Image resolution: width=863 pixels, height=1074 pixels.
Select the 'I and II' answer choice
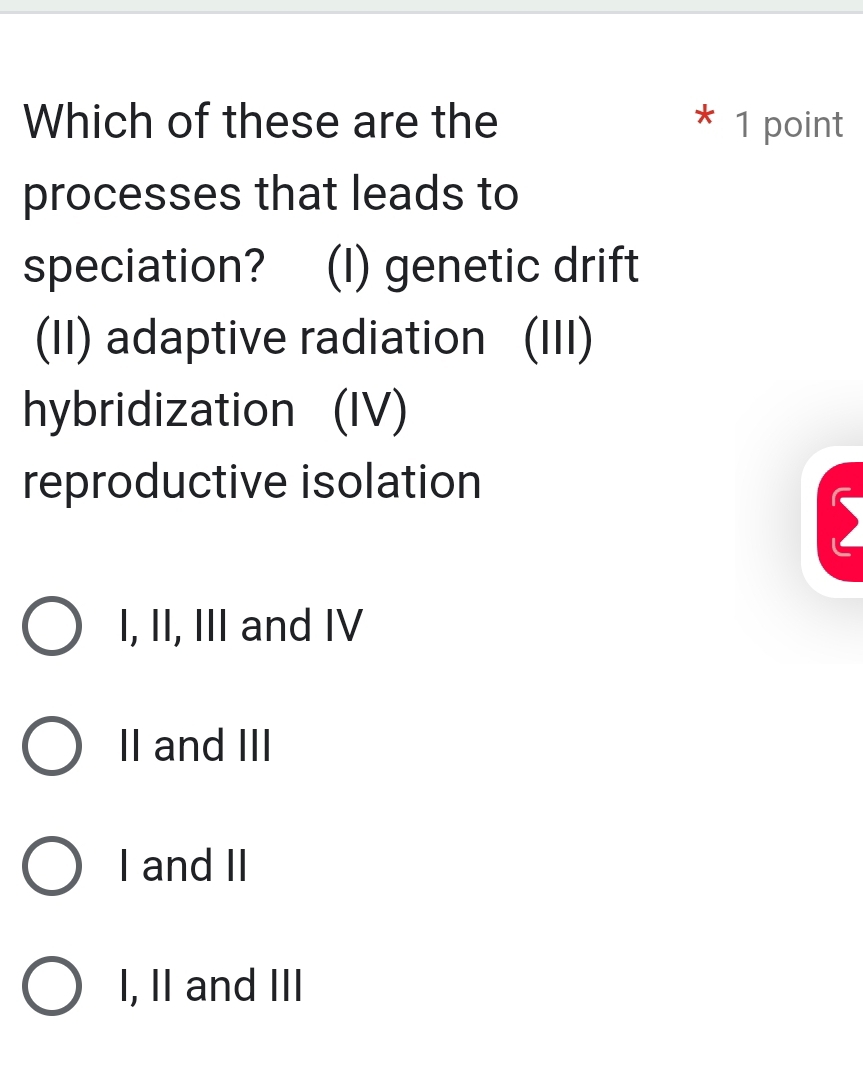point(183,866)
